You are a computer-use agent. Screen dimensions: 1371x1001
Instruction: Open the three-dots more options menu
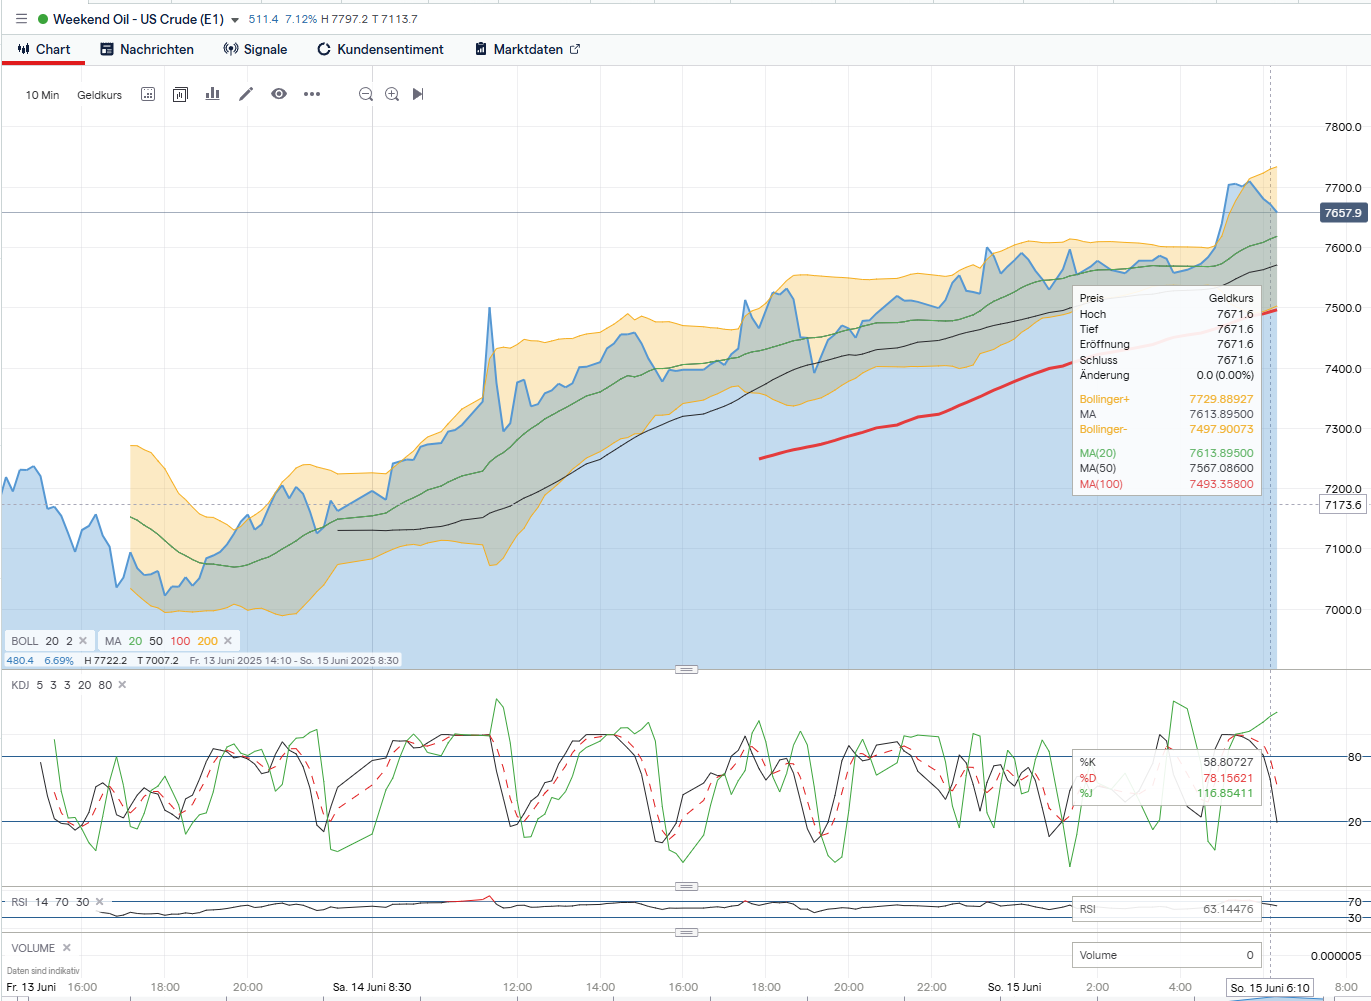pos(312,94)
